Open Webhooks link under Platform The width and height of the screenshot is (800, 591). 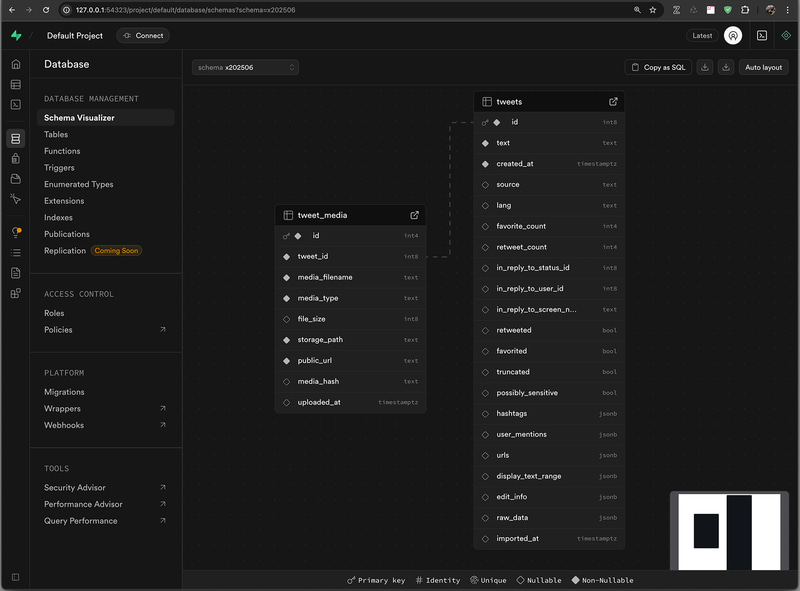coord(64,425)
